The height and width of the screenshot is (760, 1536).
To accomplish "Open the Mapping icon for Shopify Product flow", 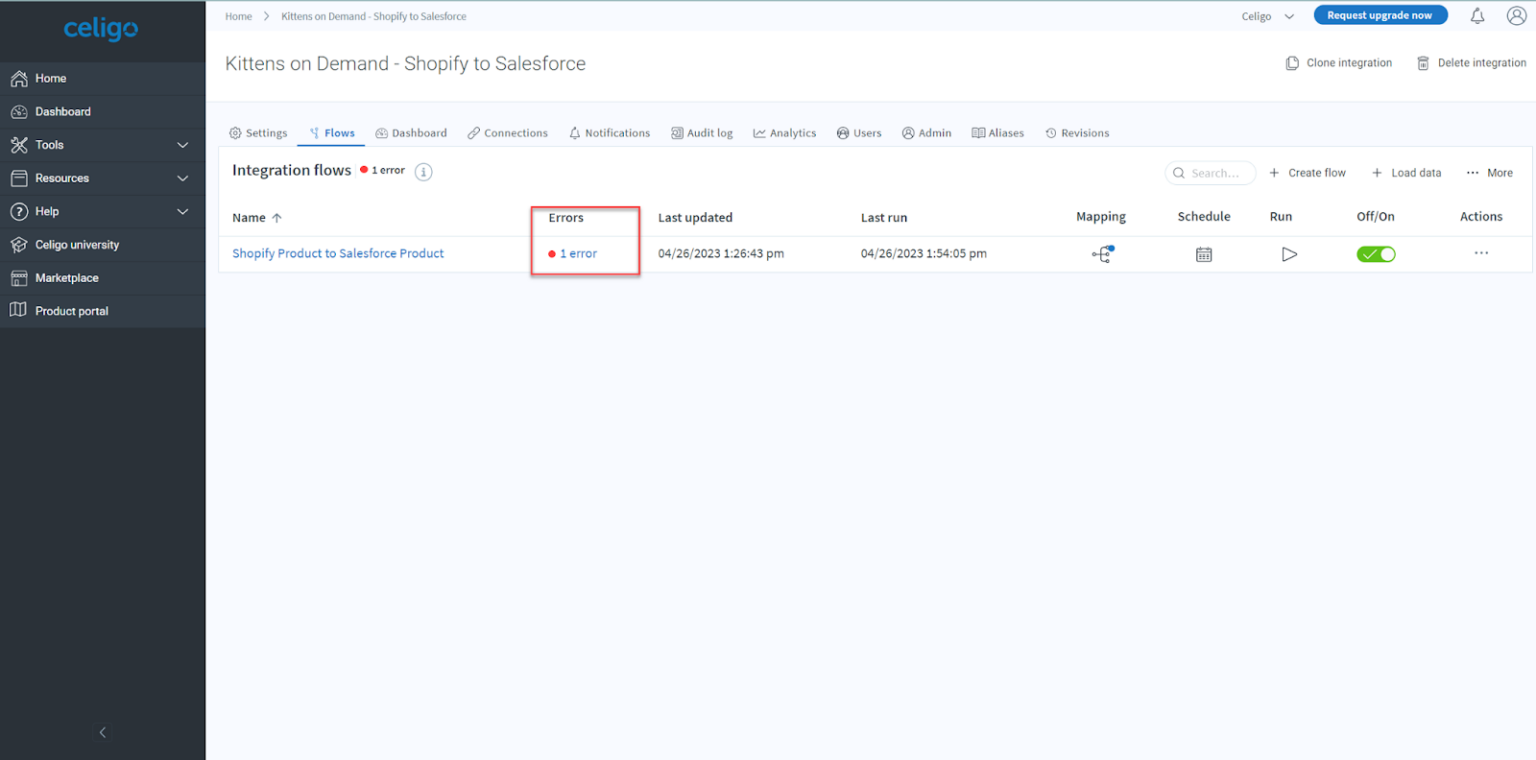I will (x=1101, y=254).
